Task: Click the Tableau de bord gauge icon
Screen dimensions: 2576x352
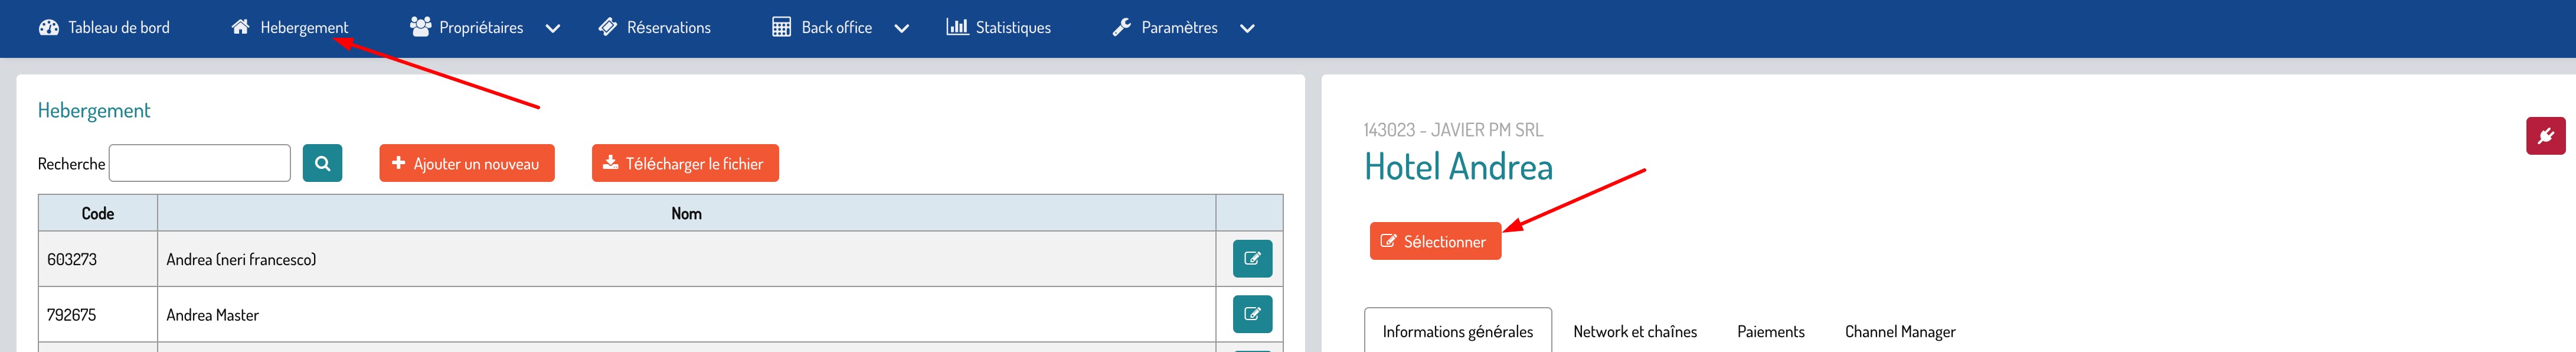Action: coord(48,27)
